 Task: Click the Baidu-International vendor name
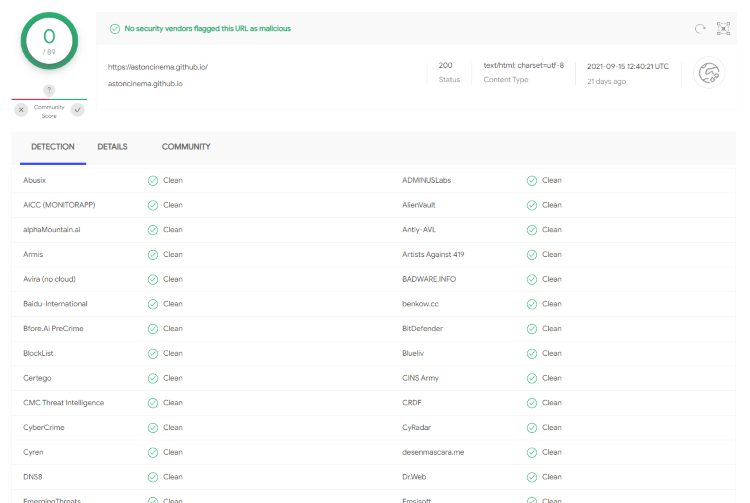point(55,304)
